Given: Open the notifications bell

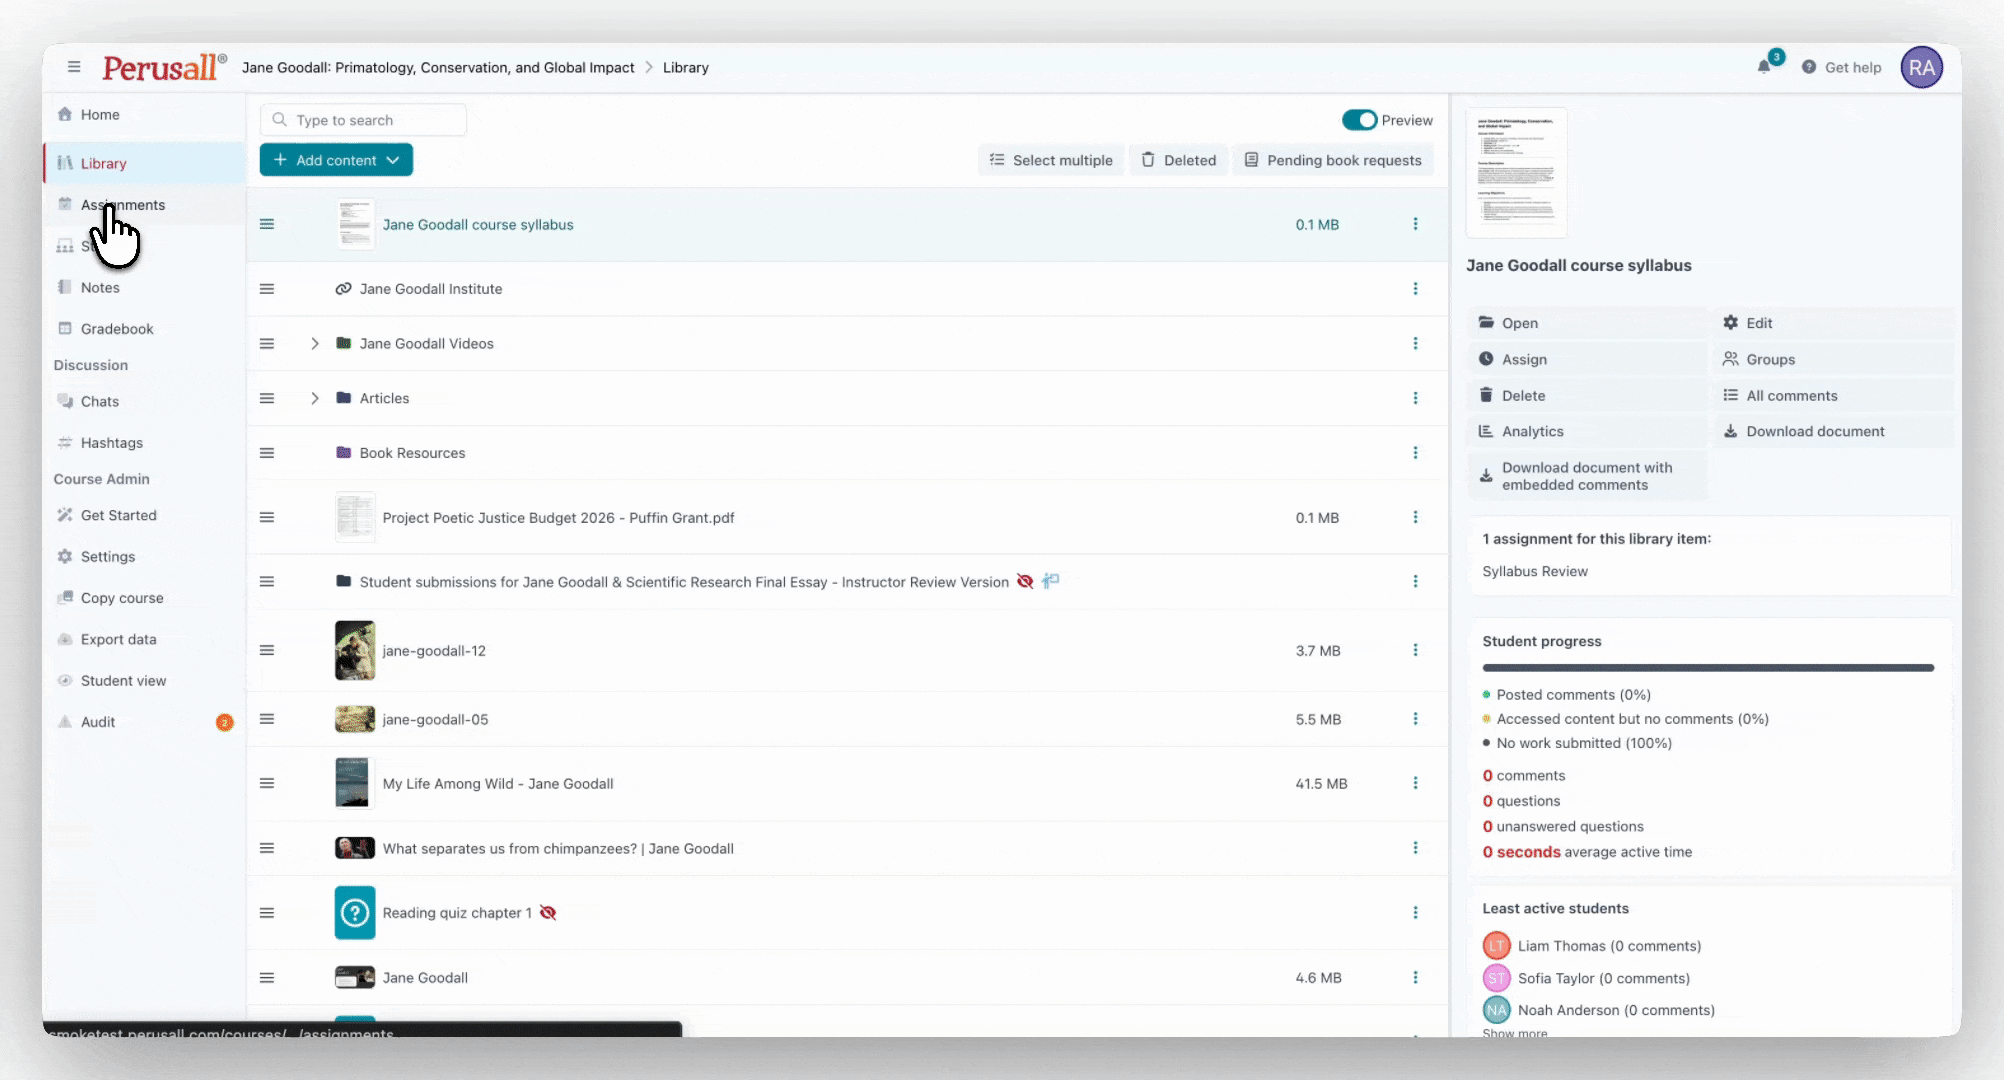Looking at the screenshot, I should click(1764, 67).
